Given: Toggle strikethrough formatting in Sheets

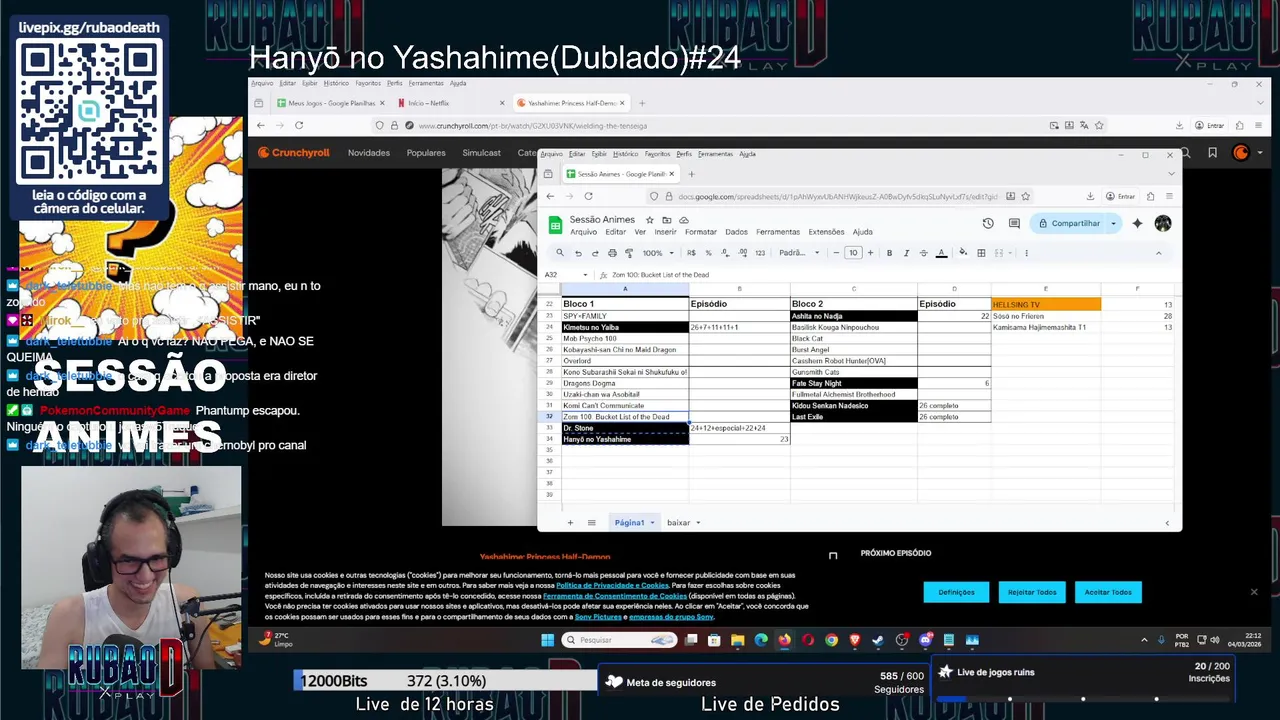Looking at the screenshot, I should coord(923,253).
